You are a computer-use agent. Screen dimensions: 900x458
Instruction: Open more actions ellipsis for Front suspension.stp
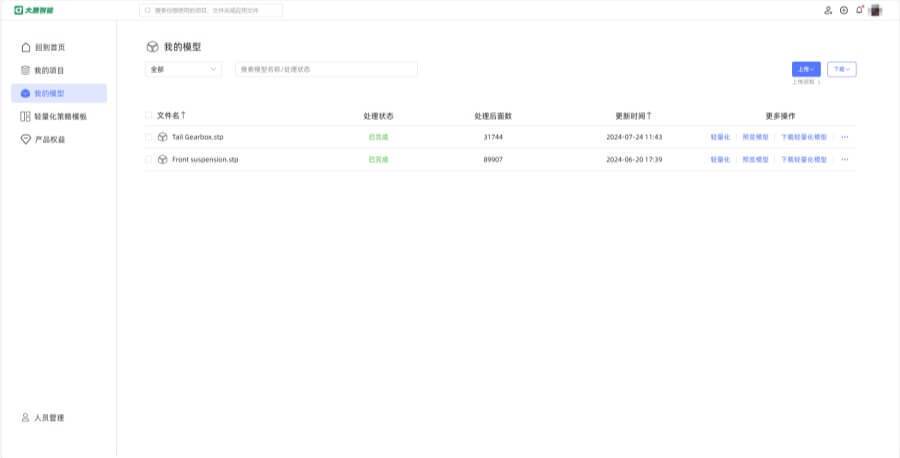844,160
